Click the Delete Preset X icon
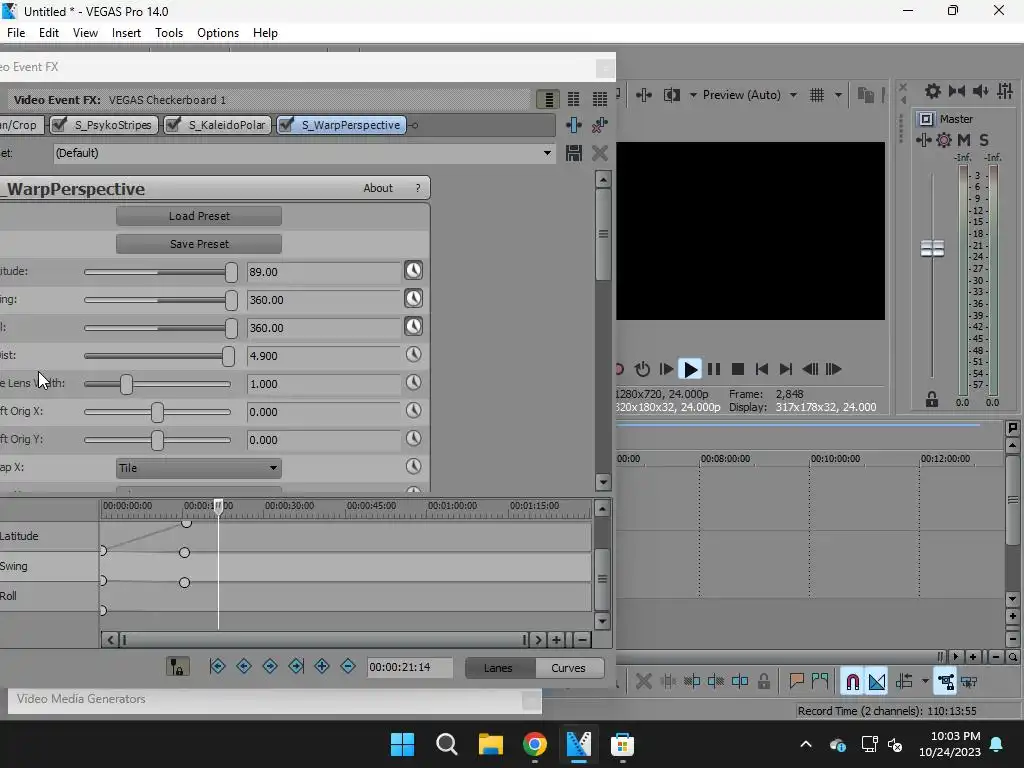Image resolution: width=1024 pixels, height=768 pixels. click(600, 153)
